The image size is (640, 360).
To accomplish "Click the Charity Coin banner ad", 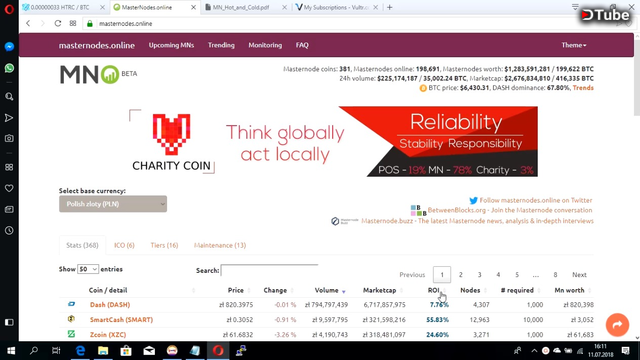I will [333, 142].
